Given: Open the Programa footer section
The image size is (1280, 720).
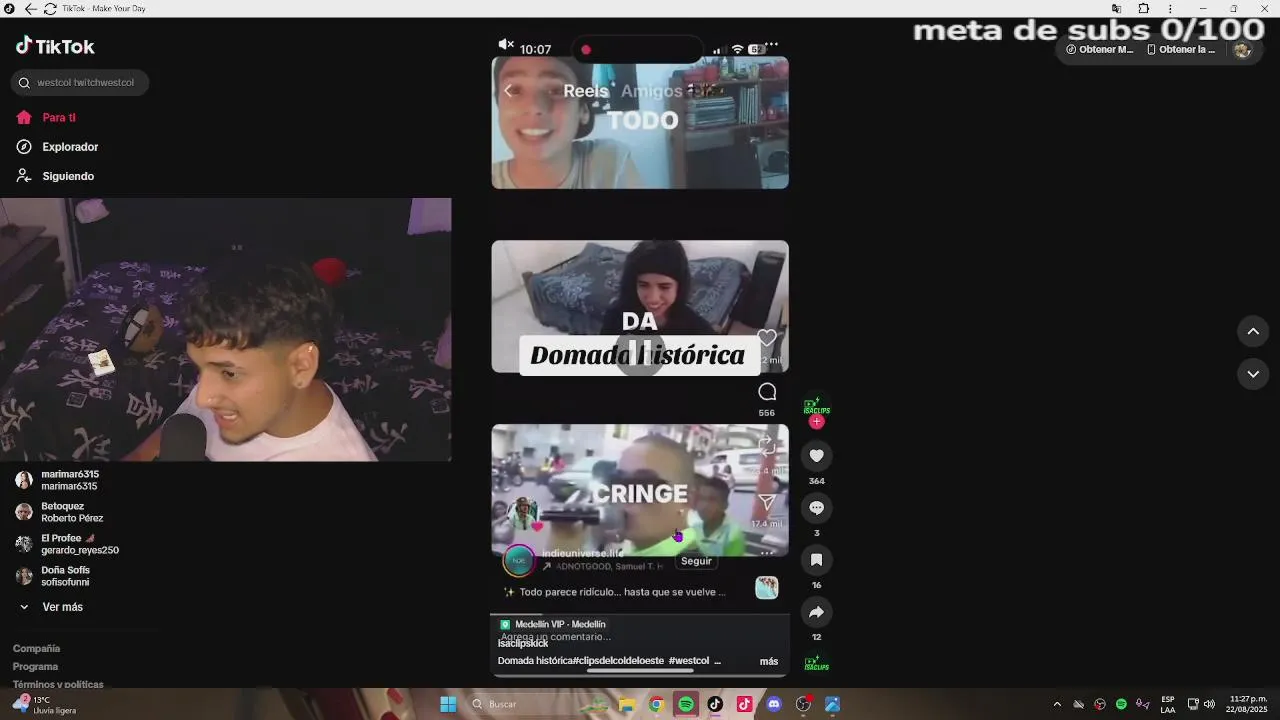Looking at the screenshot, I should [x=35, y=666].
